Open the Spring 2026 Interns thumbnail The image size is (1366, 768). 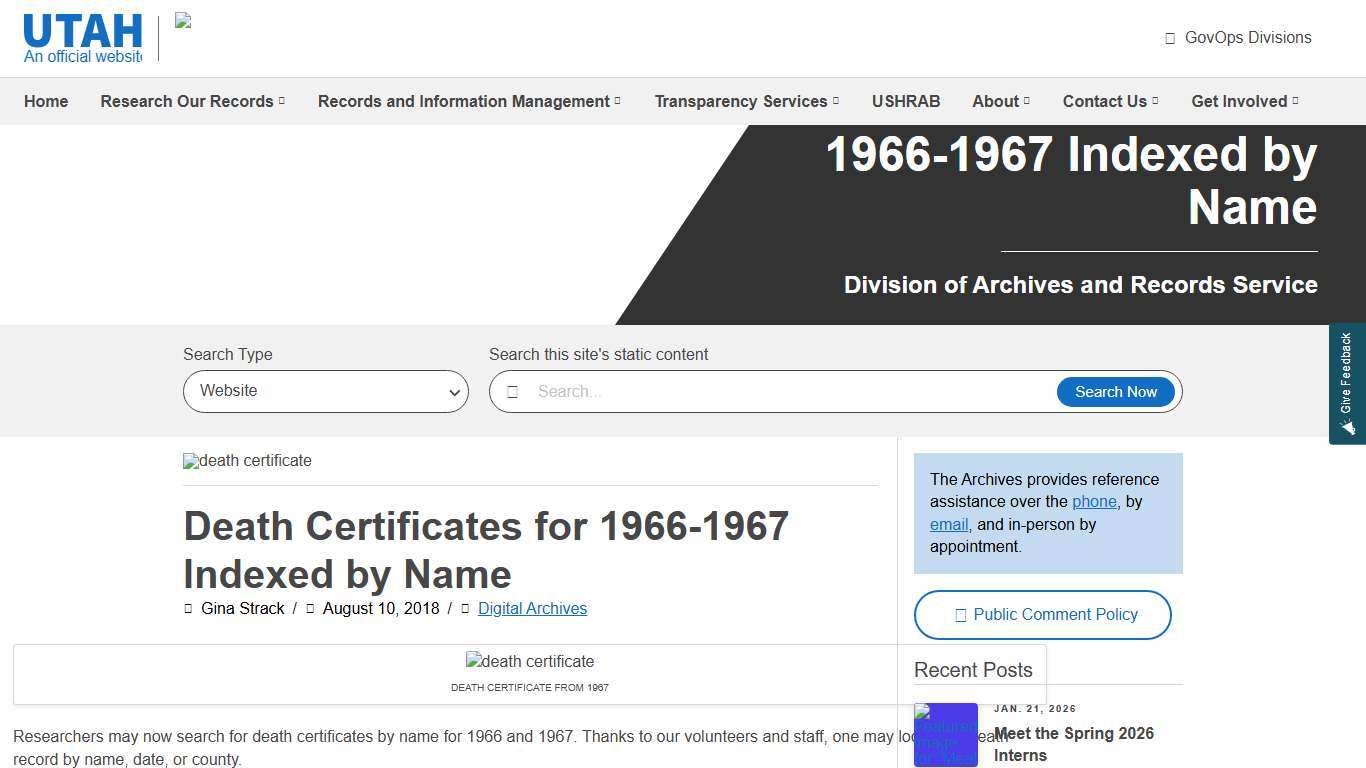click(x=945, y=734)
